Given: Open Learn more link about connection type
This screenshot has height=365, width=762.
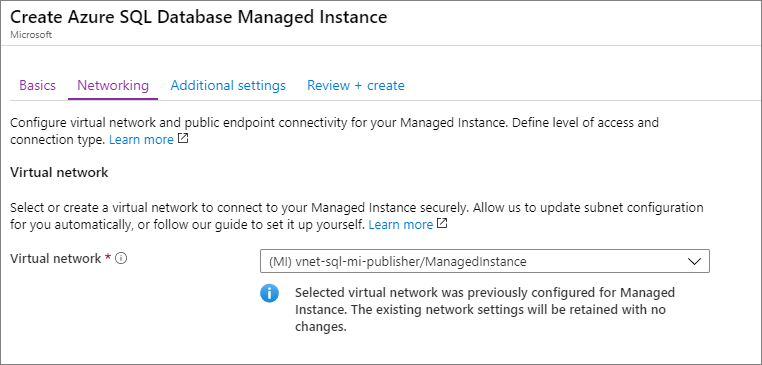Looking at the screenshot, I should (x=141, y=140).
